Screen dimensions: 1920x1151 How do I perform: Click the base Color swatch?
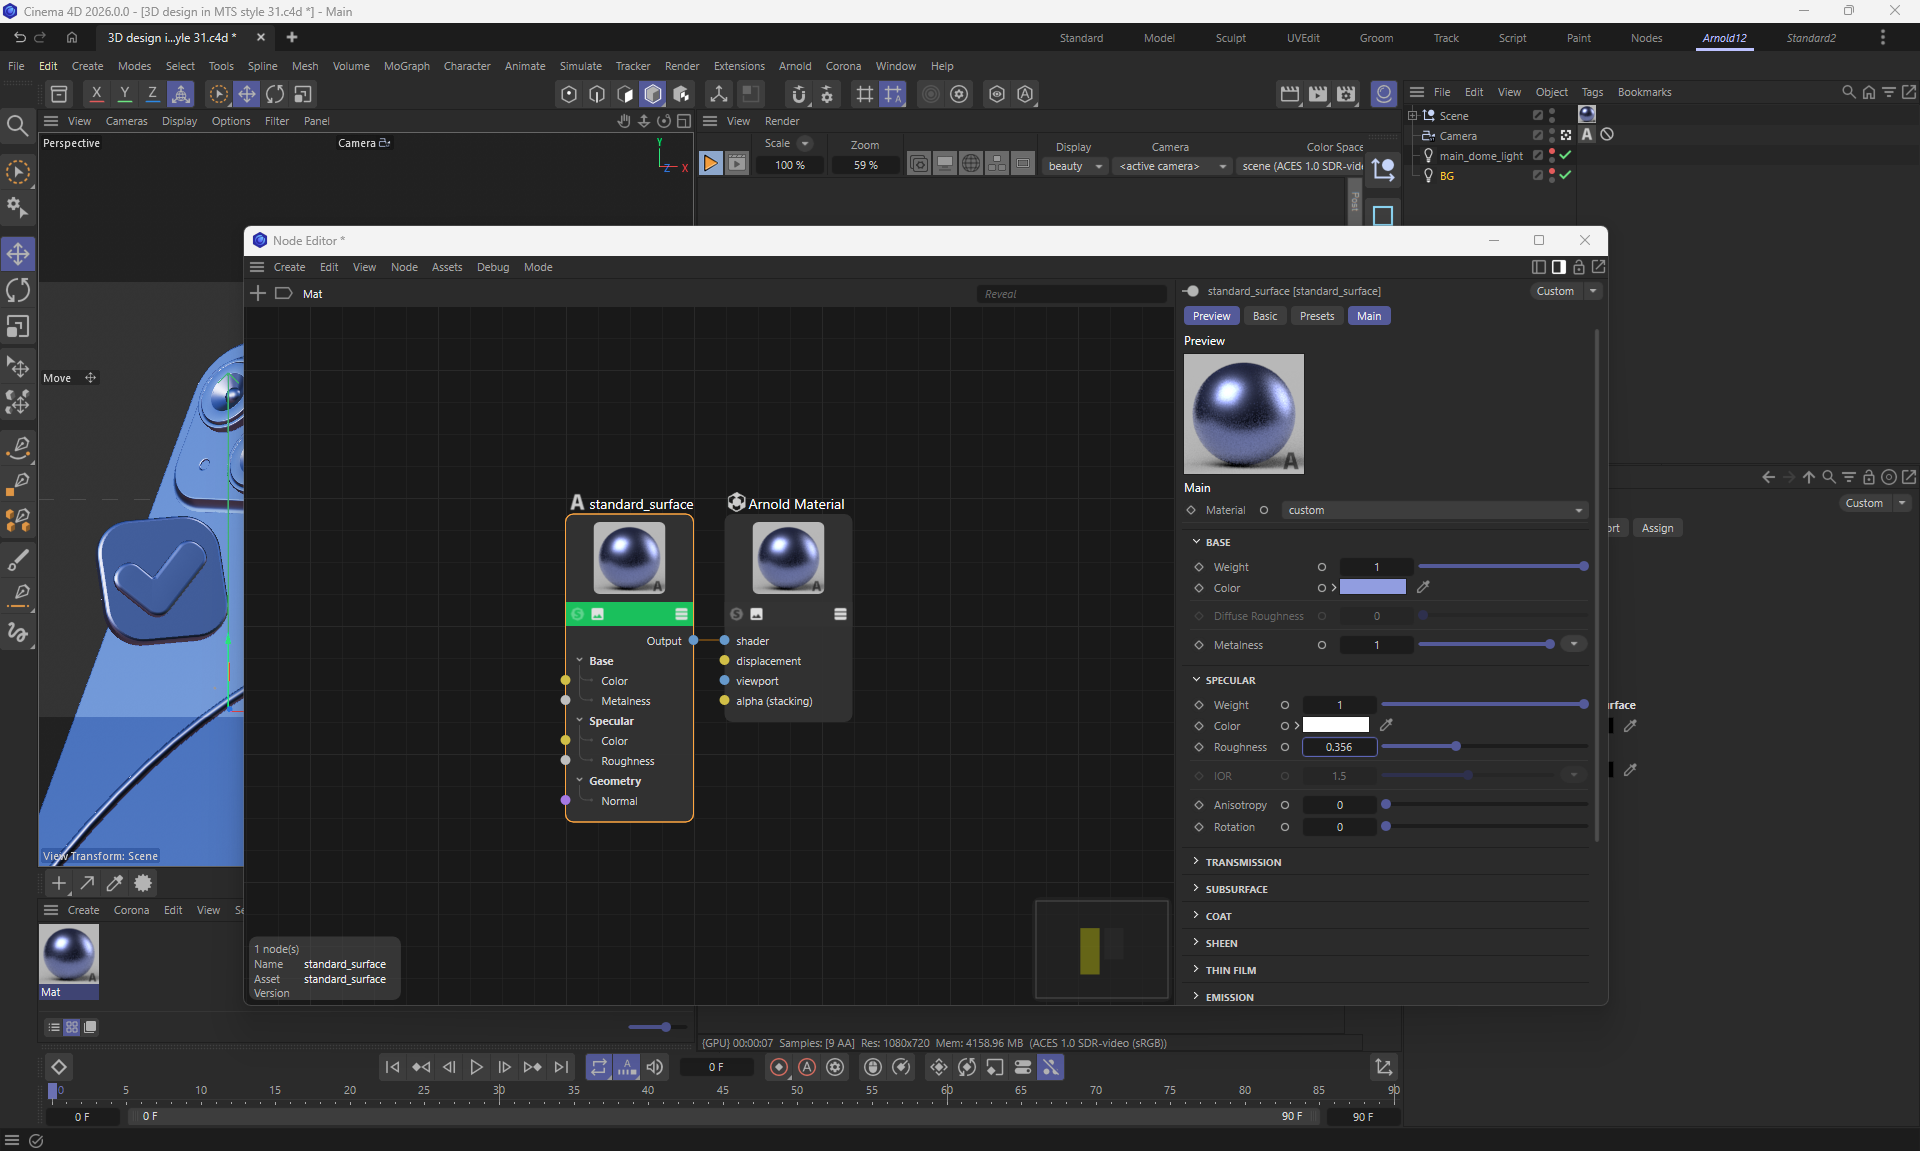1372,587
